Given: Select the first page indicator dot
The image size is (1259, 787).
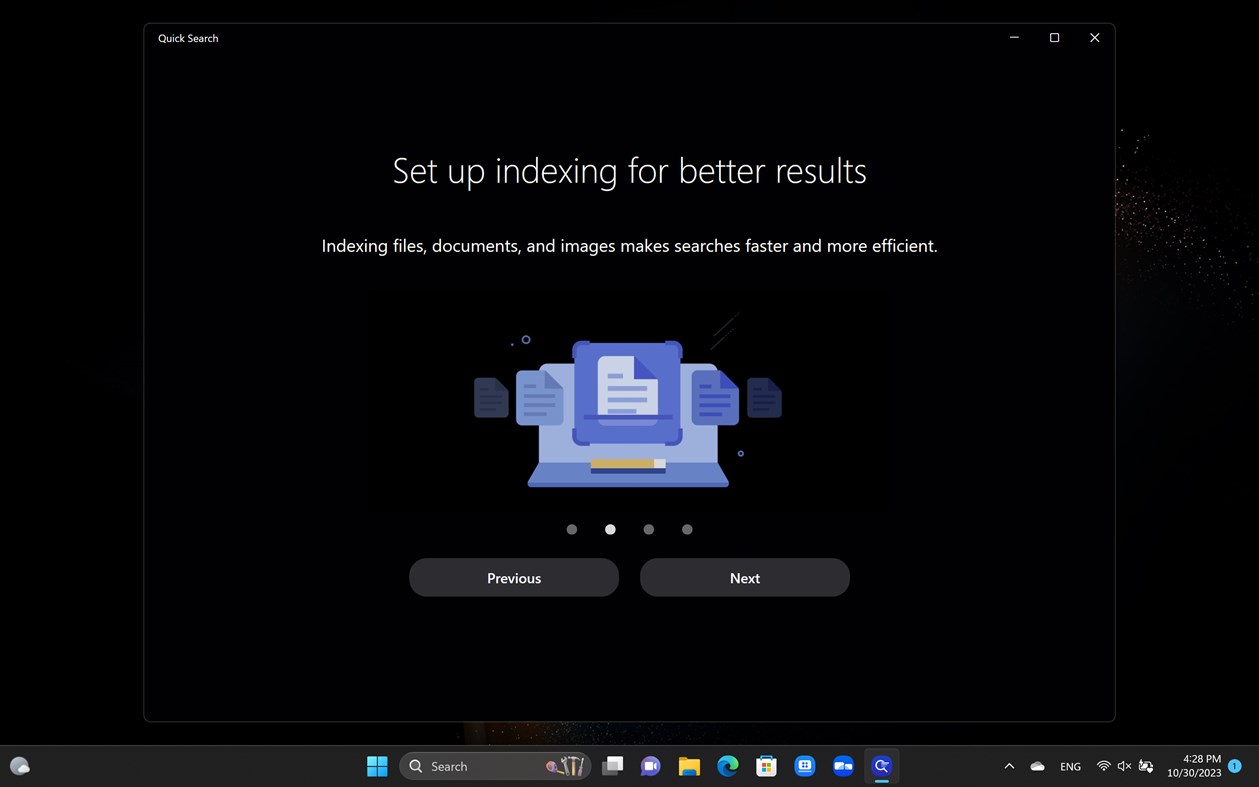Looking at the screenshot, I should pos(571,529).
